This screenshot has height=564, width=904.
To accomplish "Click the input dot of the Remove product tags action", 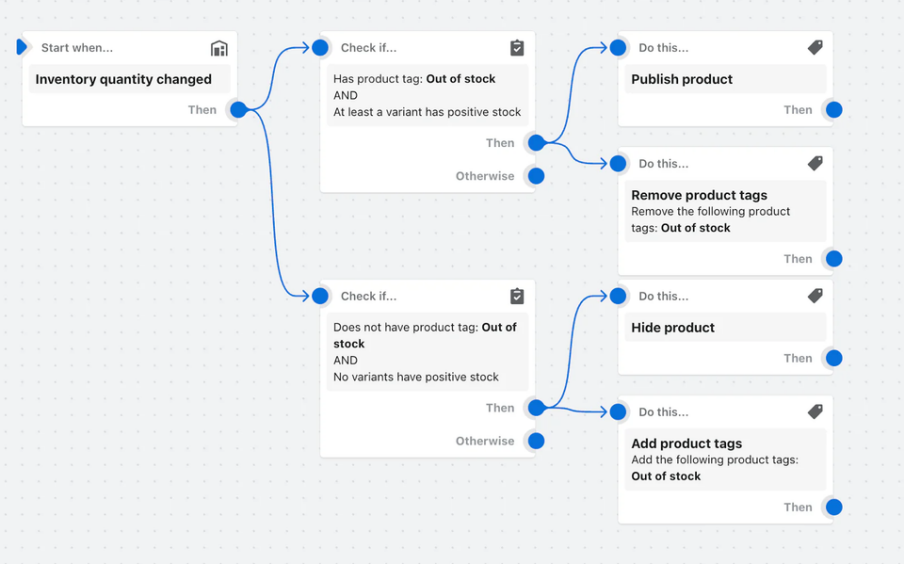I will (618, 163).
